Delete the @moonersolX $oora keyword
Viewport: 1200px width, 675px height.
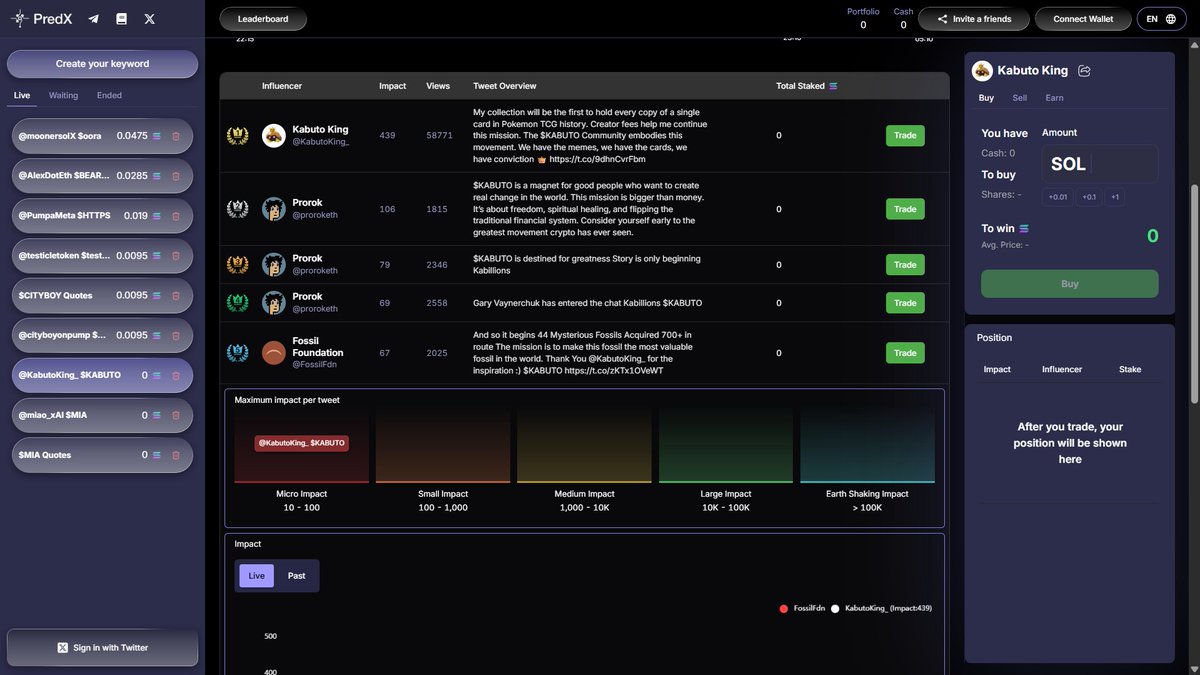pos(176,136)
